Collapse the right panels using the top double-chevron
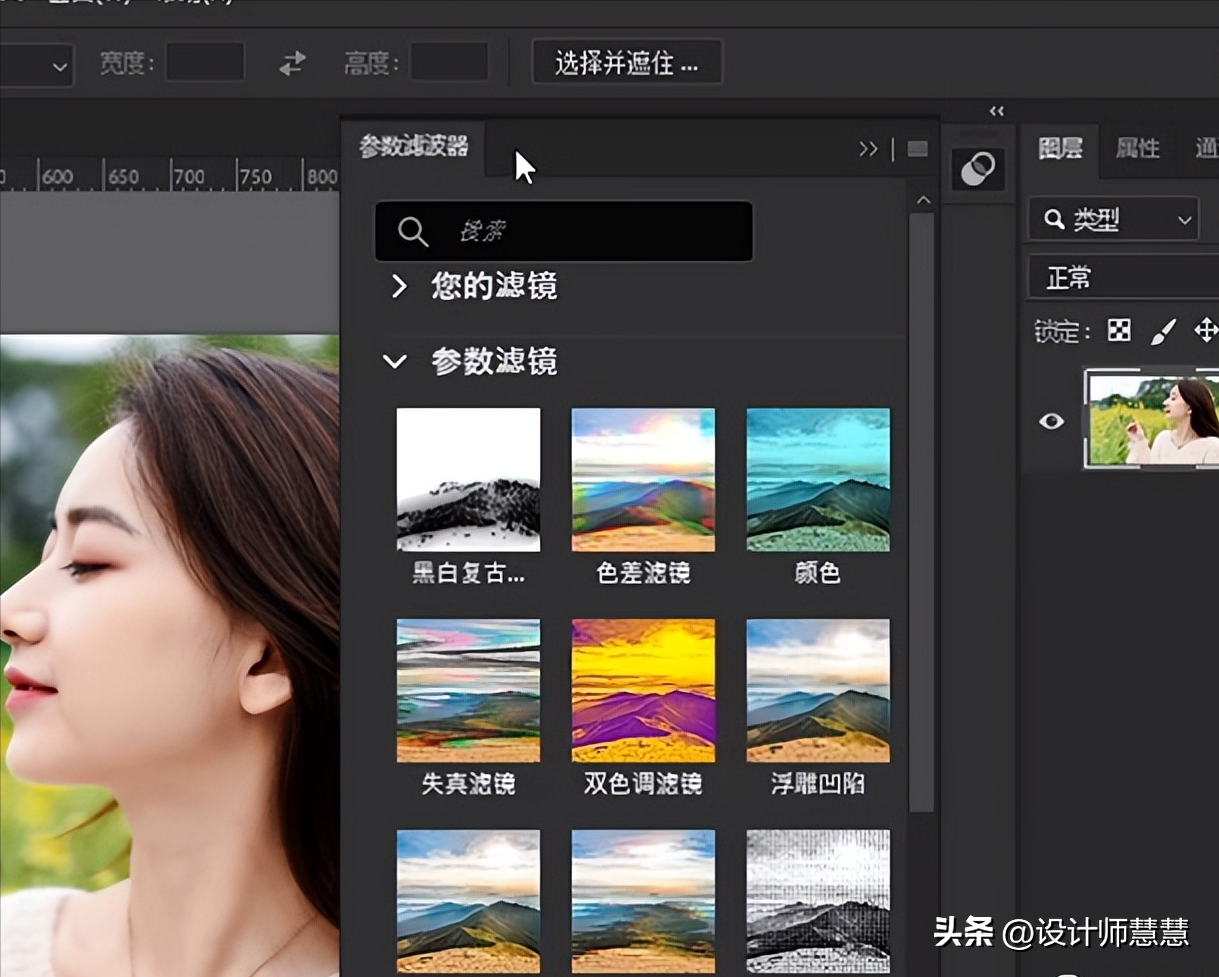Image resolution: width=1219 pixels, height=977 pixels. pos(996,111)
